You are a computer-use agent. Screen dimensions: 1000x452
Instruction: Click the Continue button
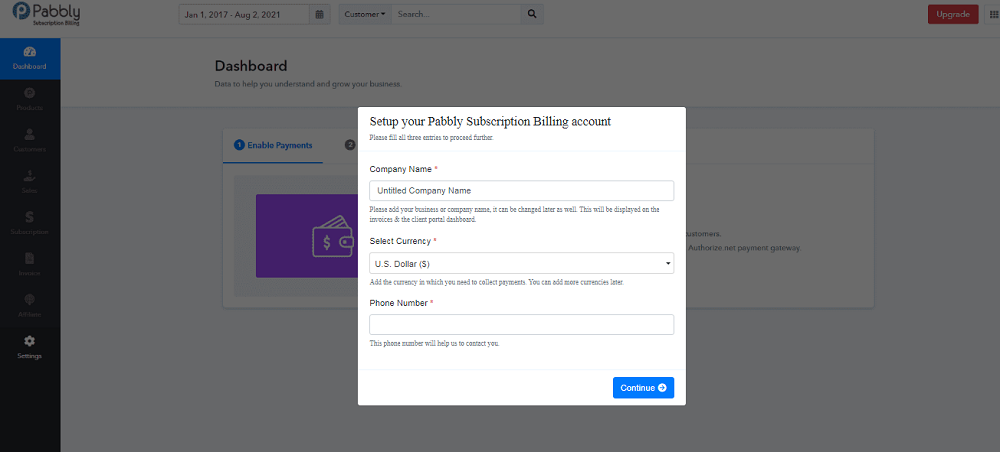coord(643,388)
